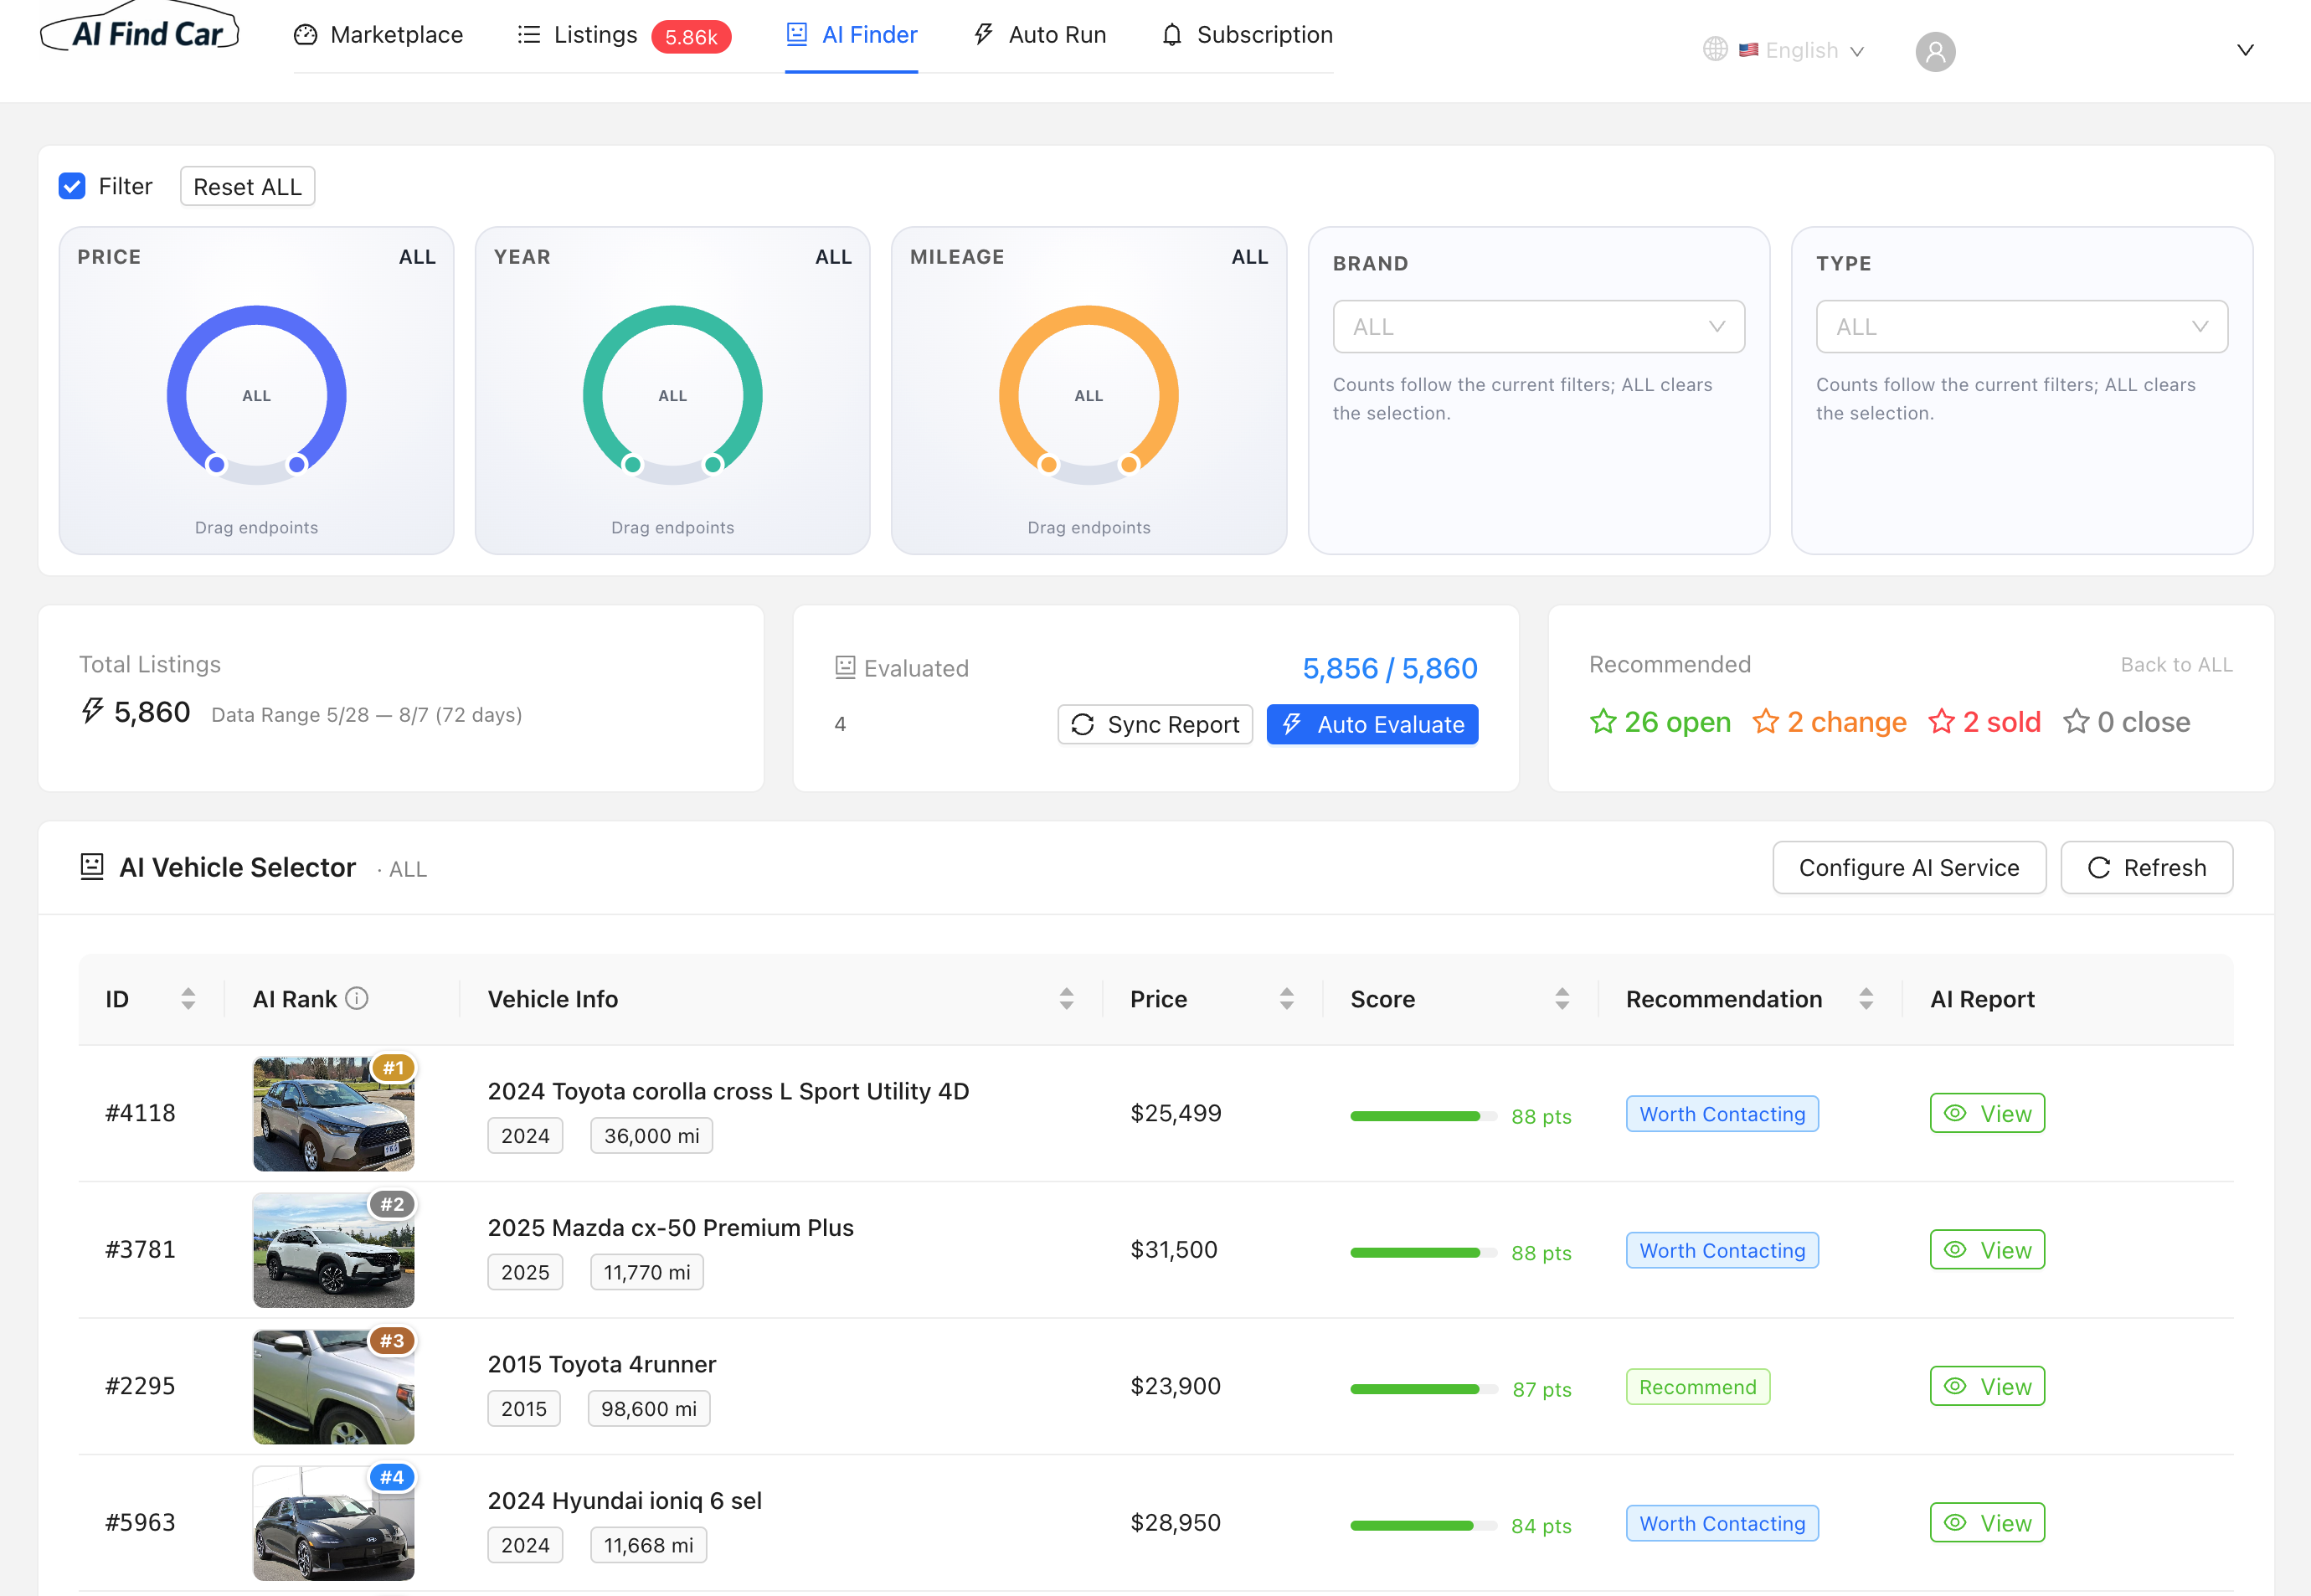Open the Subscription tab

pos(1246,35)
